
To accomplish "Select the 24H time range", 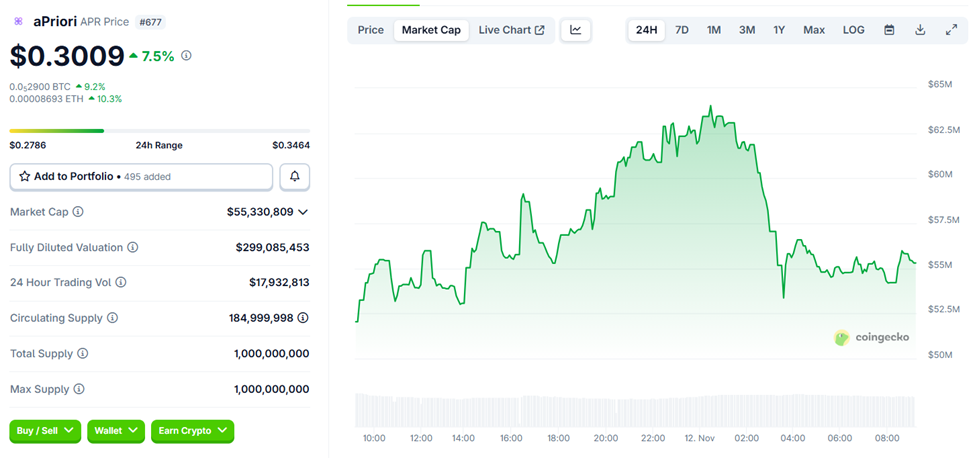I will tap(647, 30).
